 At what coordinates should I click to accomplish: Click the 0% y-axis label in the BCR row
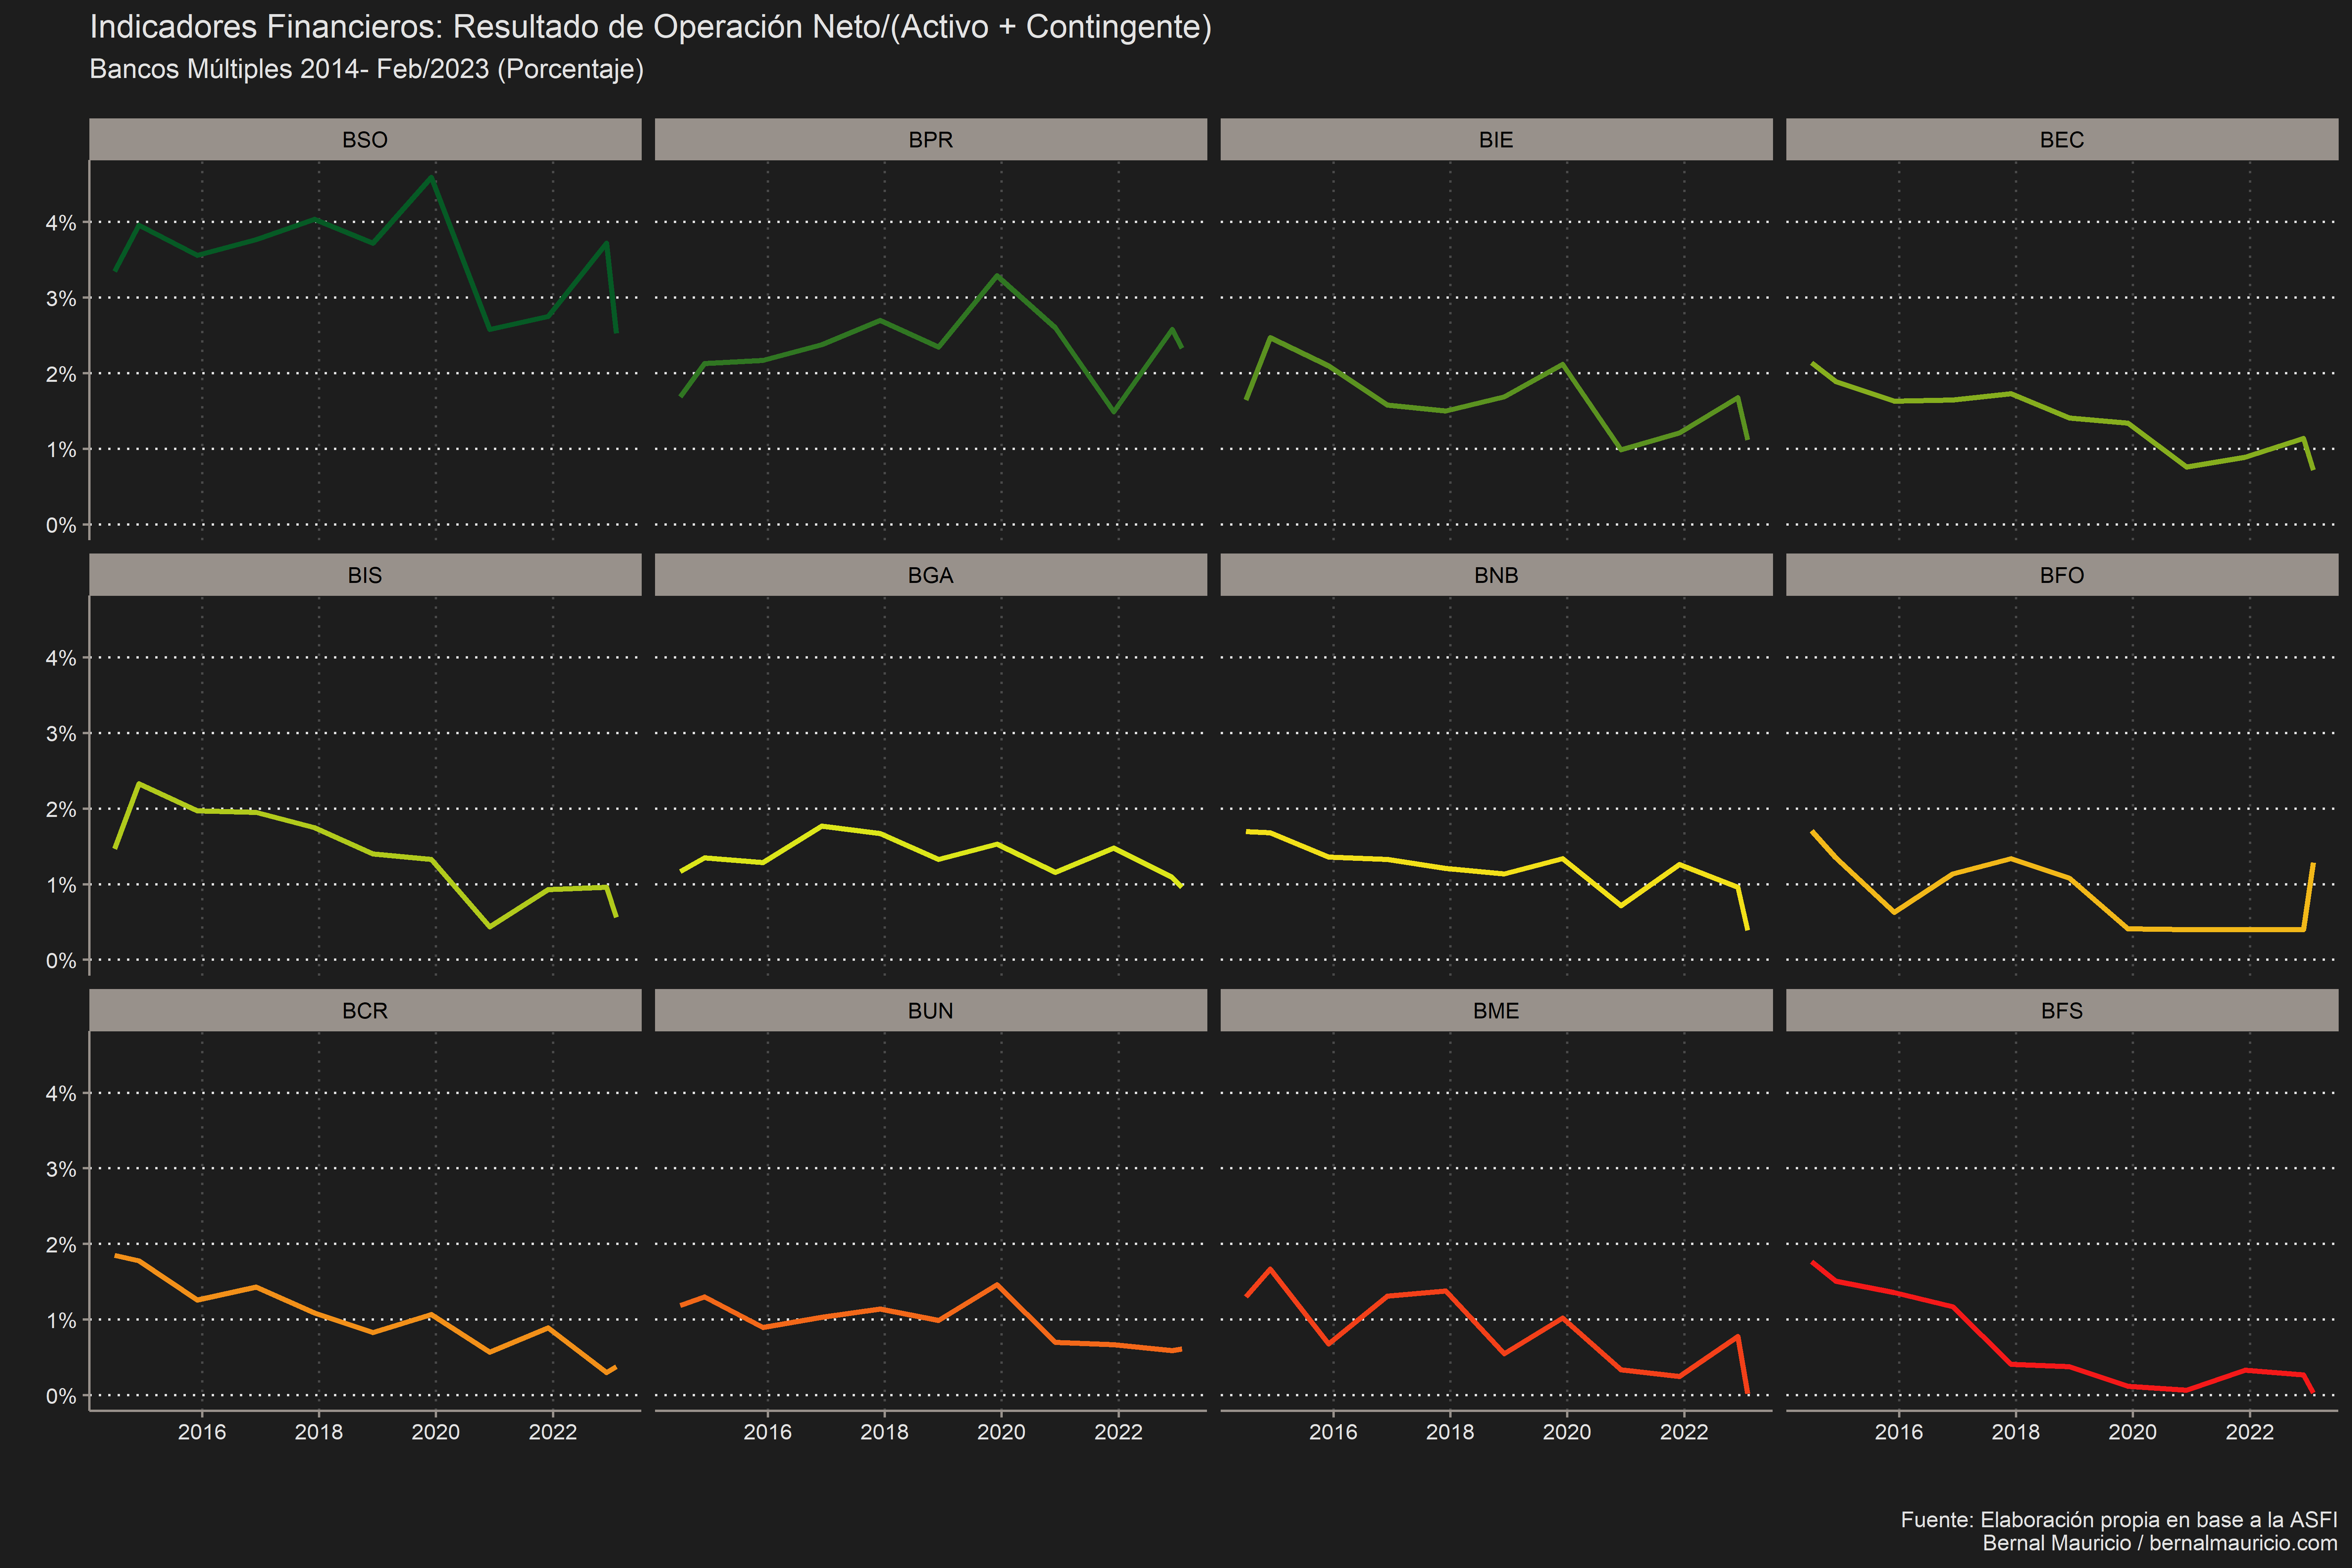coord(61,1396)
